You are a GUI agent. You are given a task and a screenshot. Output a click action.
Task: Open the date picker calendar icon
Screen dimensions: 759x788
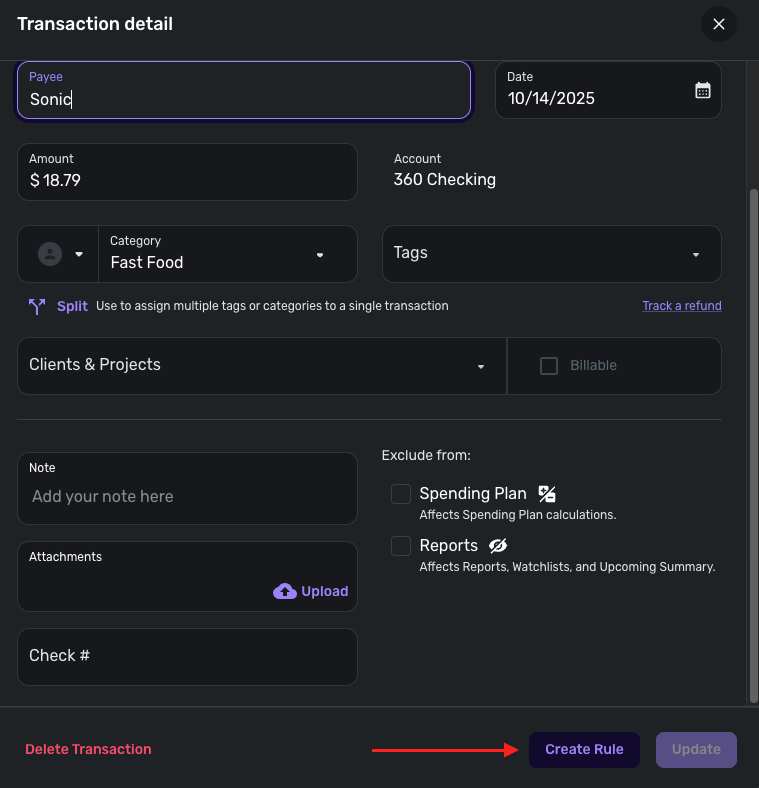pos(703,90)
